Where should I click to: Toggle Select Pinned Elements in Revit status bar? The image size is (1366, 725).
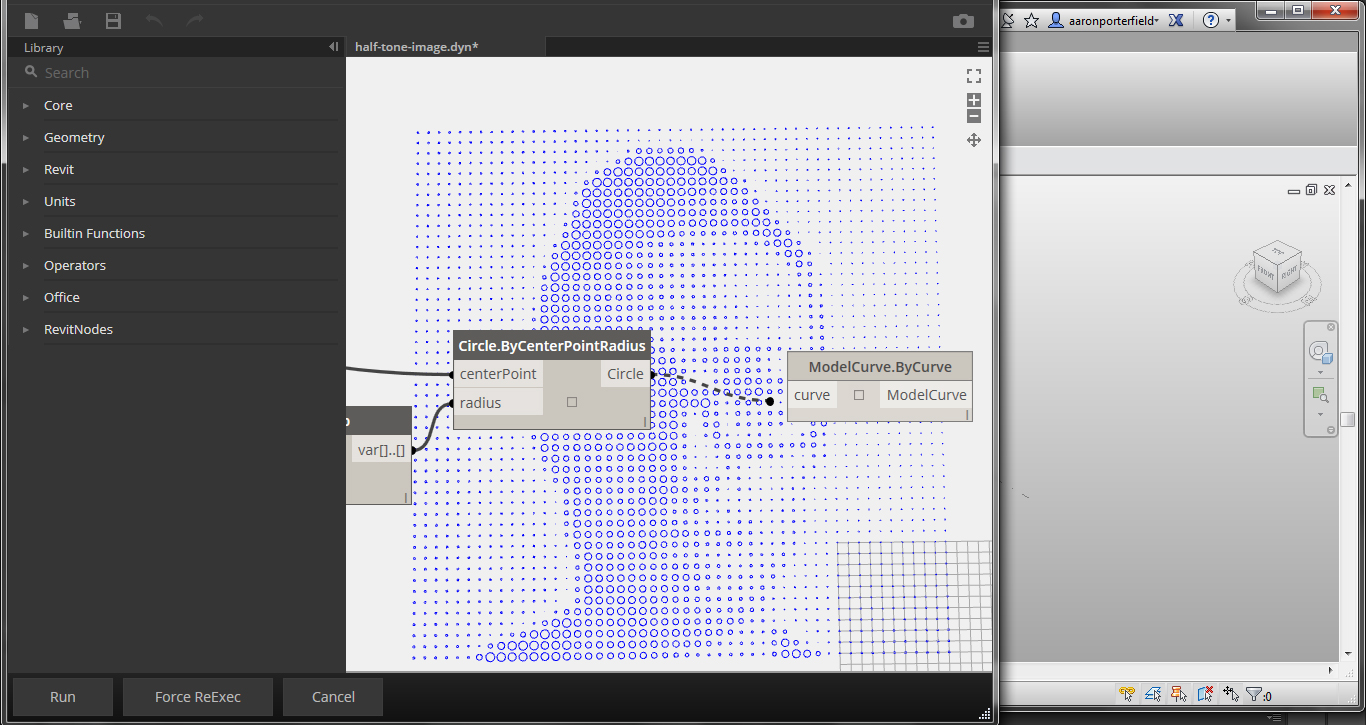point(1179,694)
